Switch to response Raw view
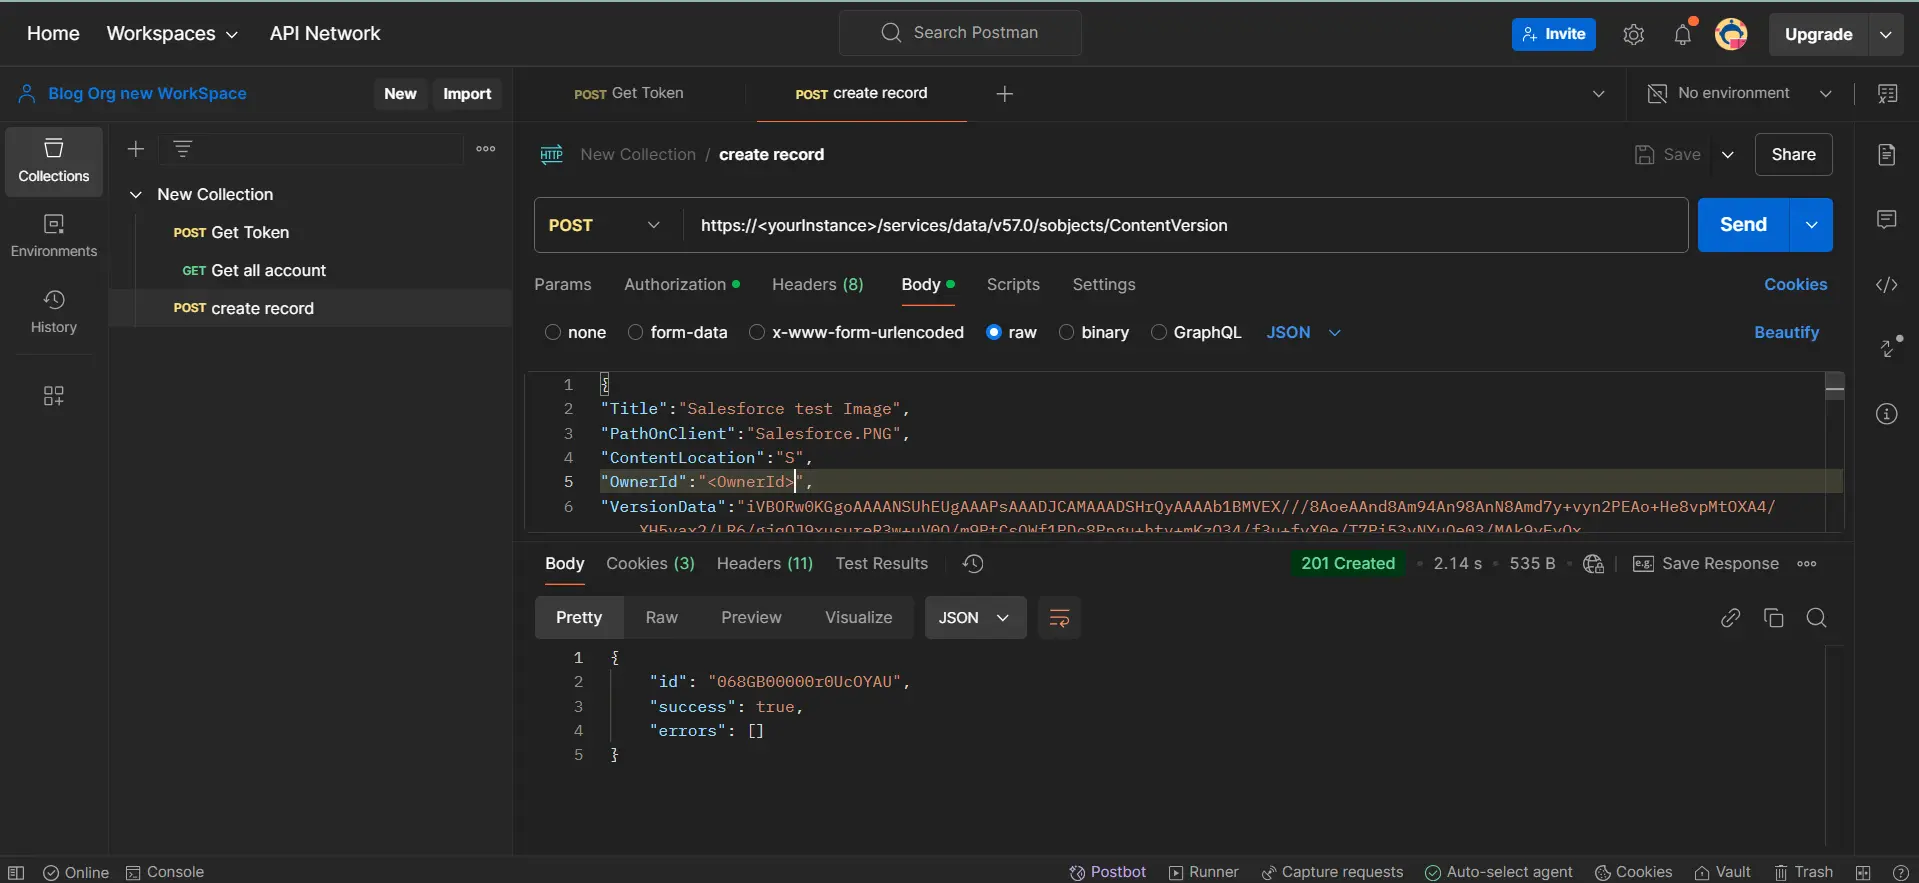The height and width of the screenshot is (883, 1919). click(x=662, y=618)
